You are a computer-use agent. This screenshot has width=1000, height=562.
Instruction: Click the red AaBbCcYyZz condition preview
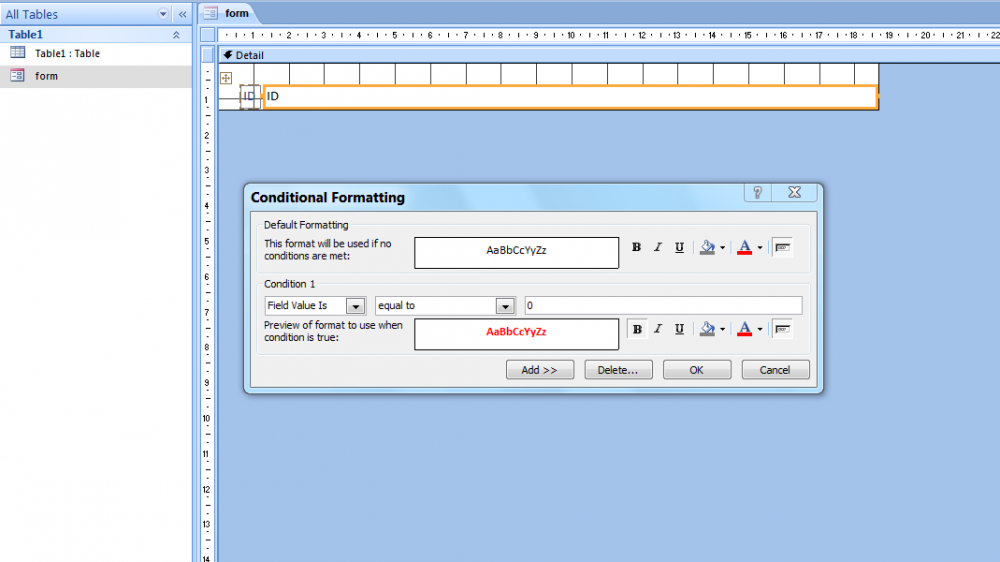(517, 334)
